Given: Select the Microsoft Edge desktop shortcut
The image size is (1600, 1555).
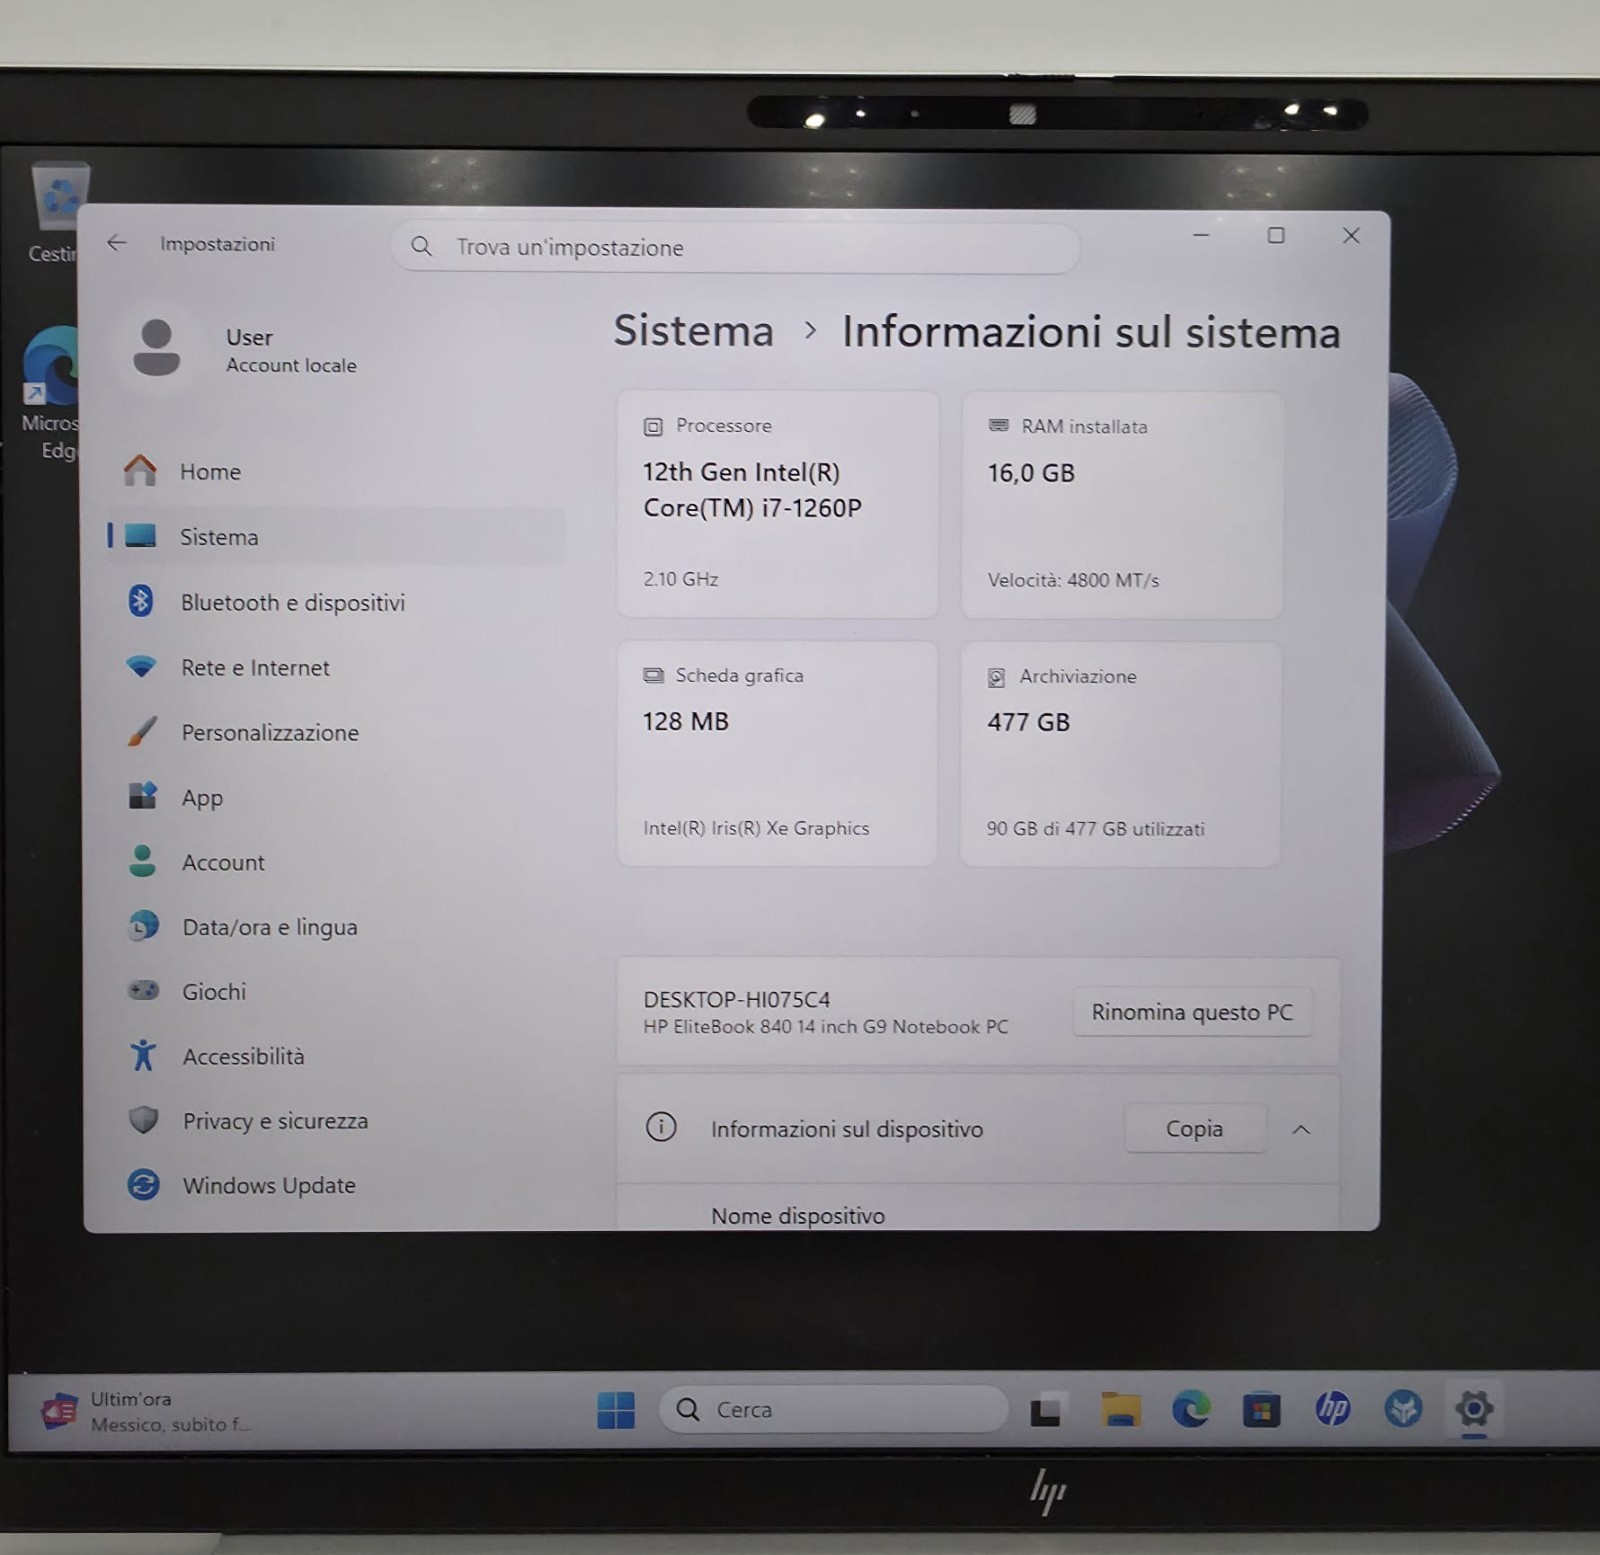Looking at the screenshot, I should (x=51, y=393).
